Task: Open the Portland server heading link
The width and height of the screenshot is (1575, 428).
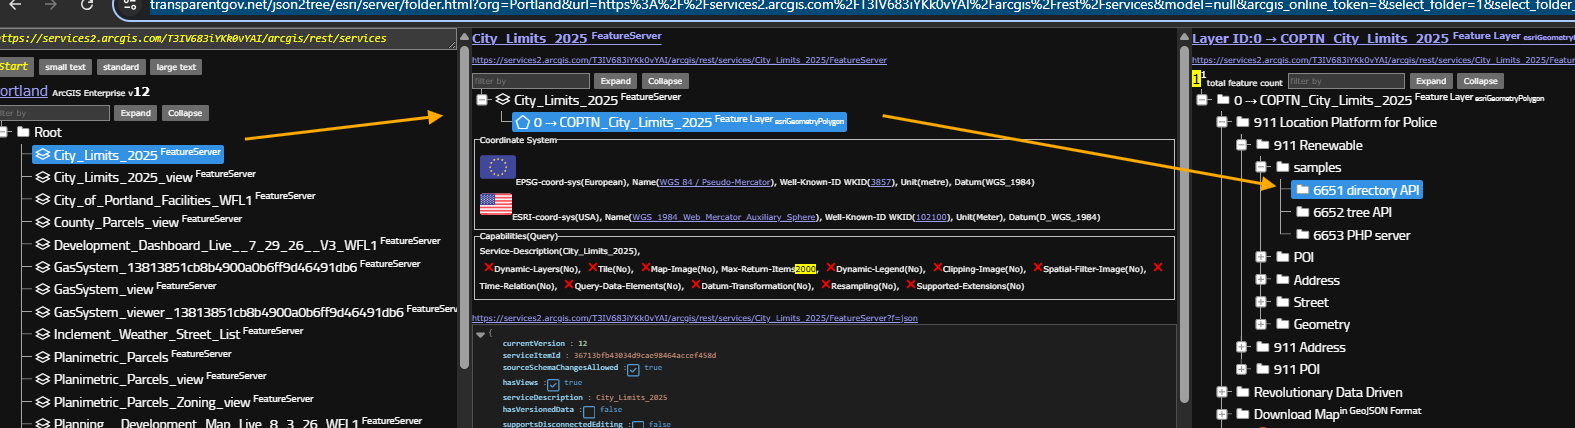Action: point(24,91)
